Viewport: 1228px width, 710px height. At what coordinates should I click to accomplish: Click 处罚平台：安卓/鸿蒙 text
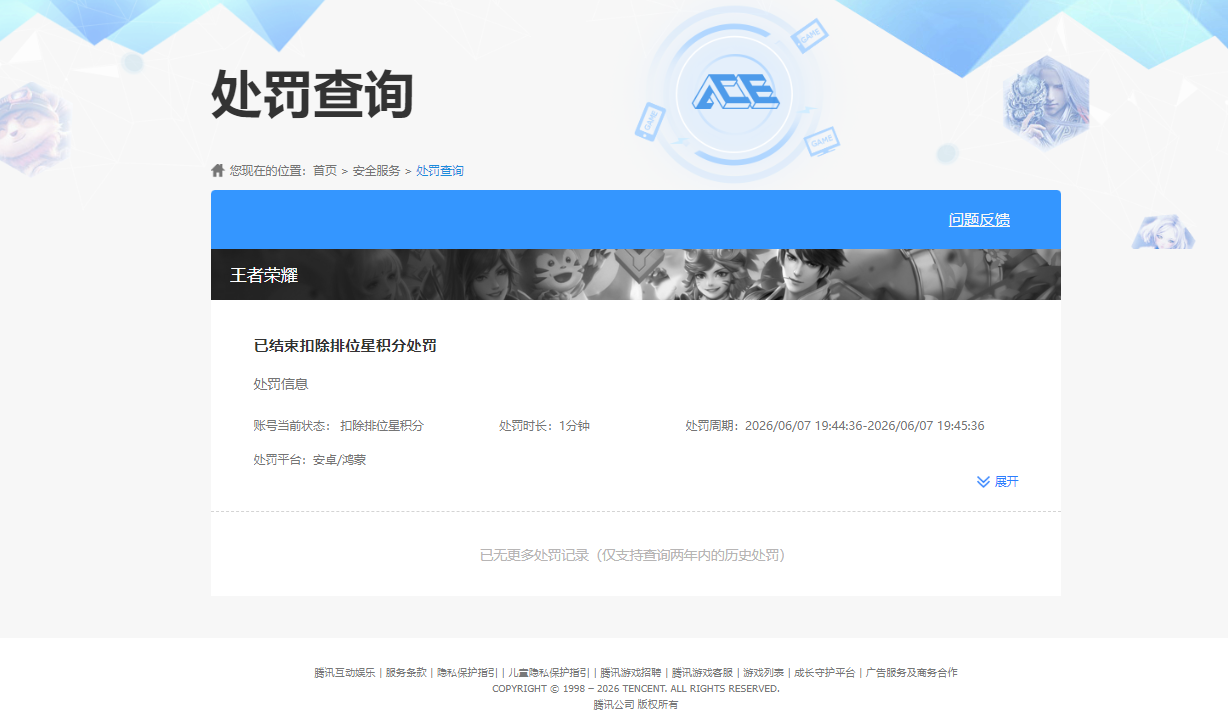310,460
